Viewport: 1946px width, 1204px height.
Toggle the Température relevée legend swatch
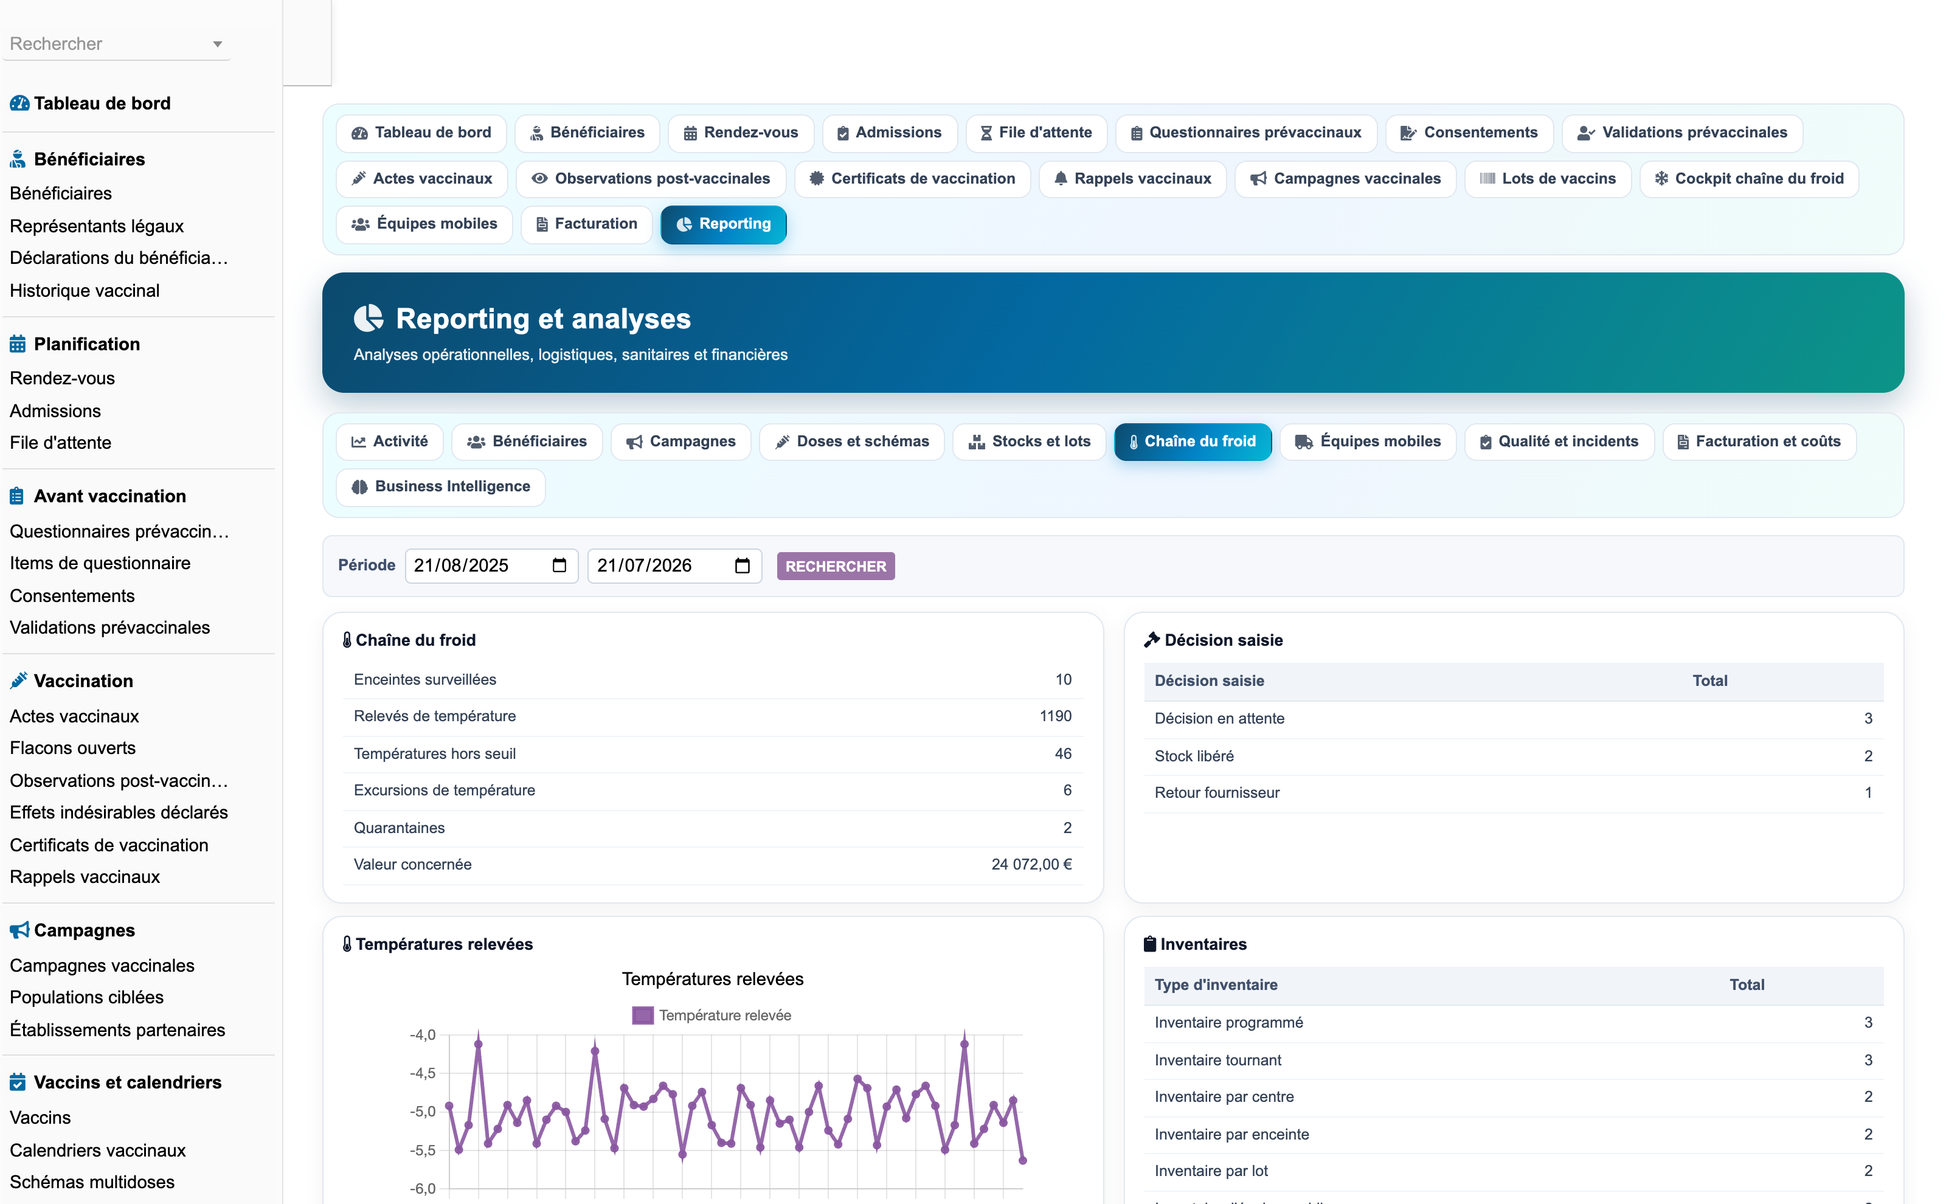tap(643, 1015)
